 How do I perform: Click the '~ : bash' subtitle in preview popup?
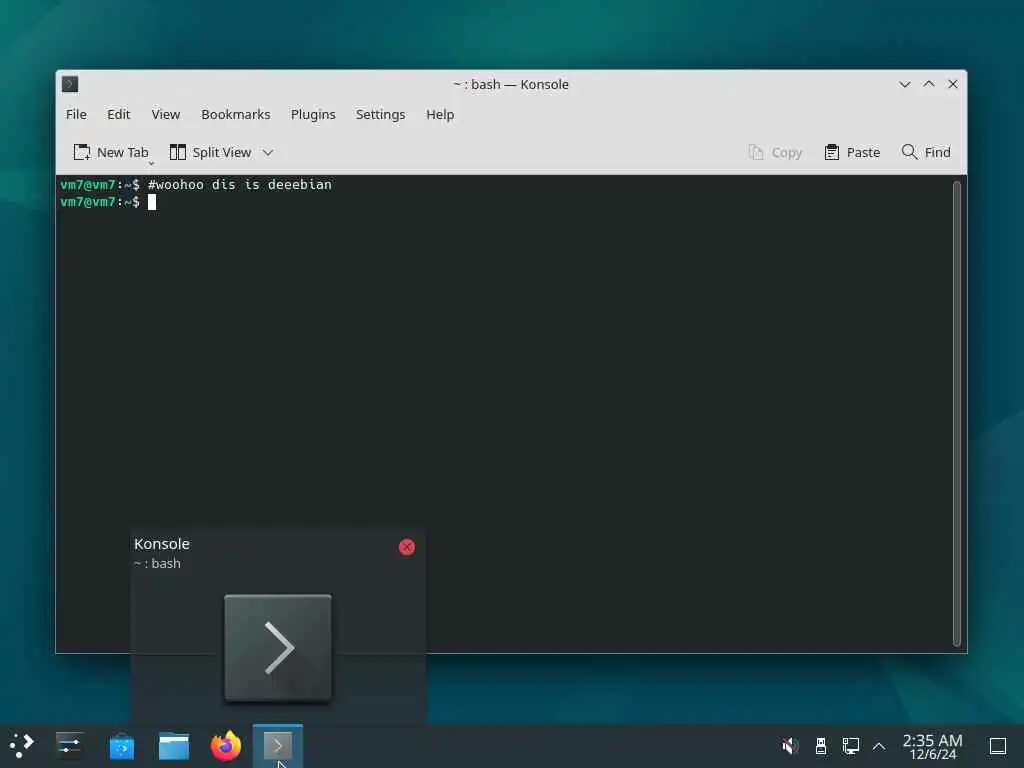point(157,563)
